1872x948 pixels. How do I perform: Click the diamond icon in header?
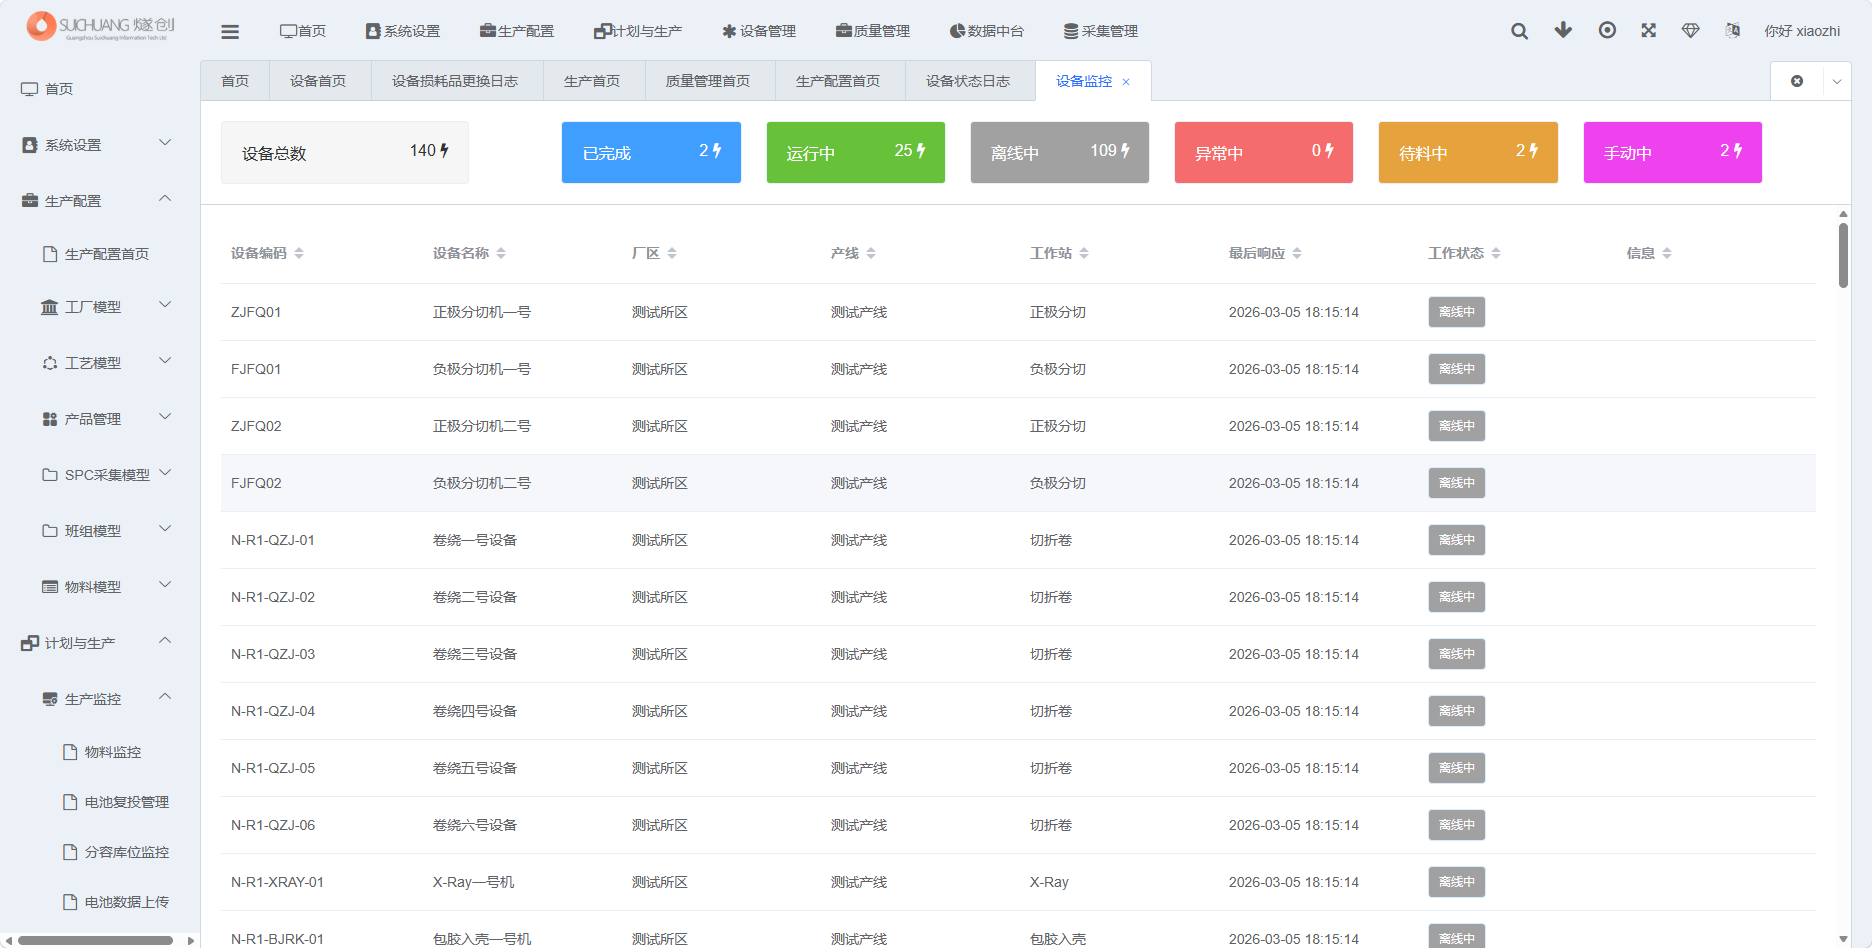(1691, 30)
